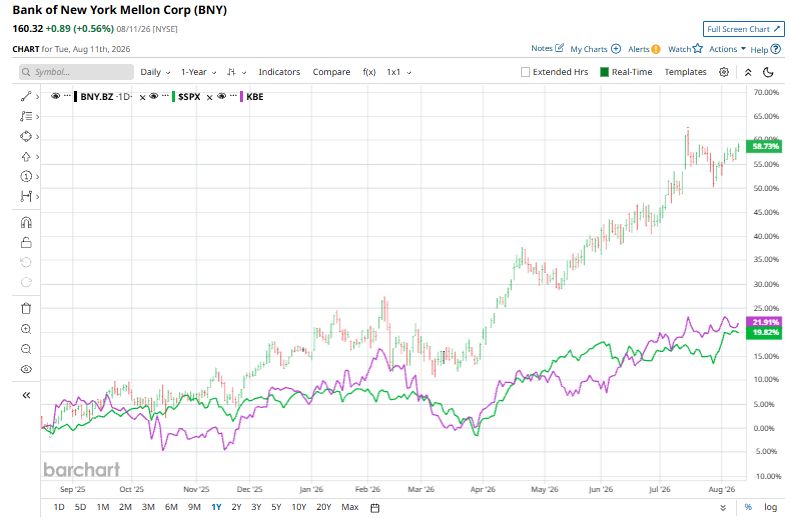
Task: Select the 9M range button
Action: pos(194,507)
